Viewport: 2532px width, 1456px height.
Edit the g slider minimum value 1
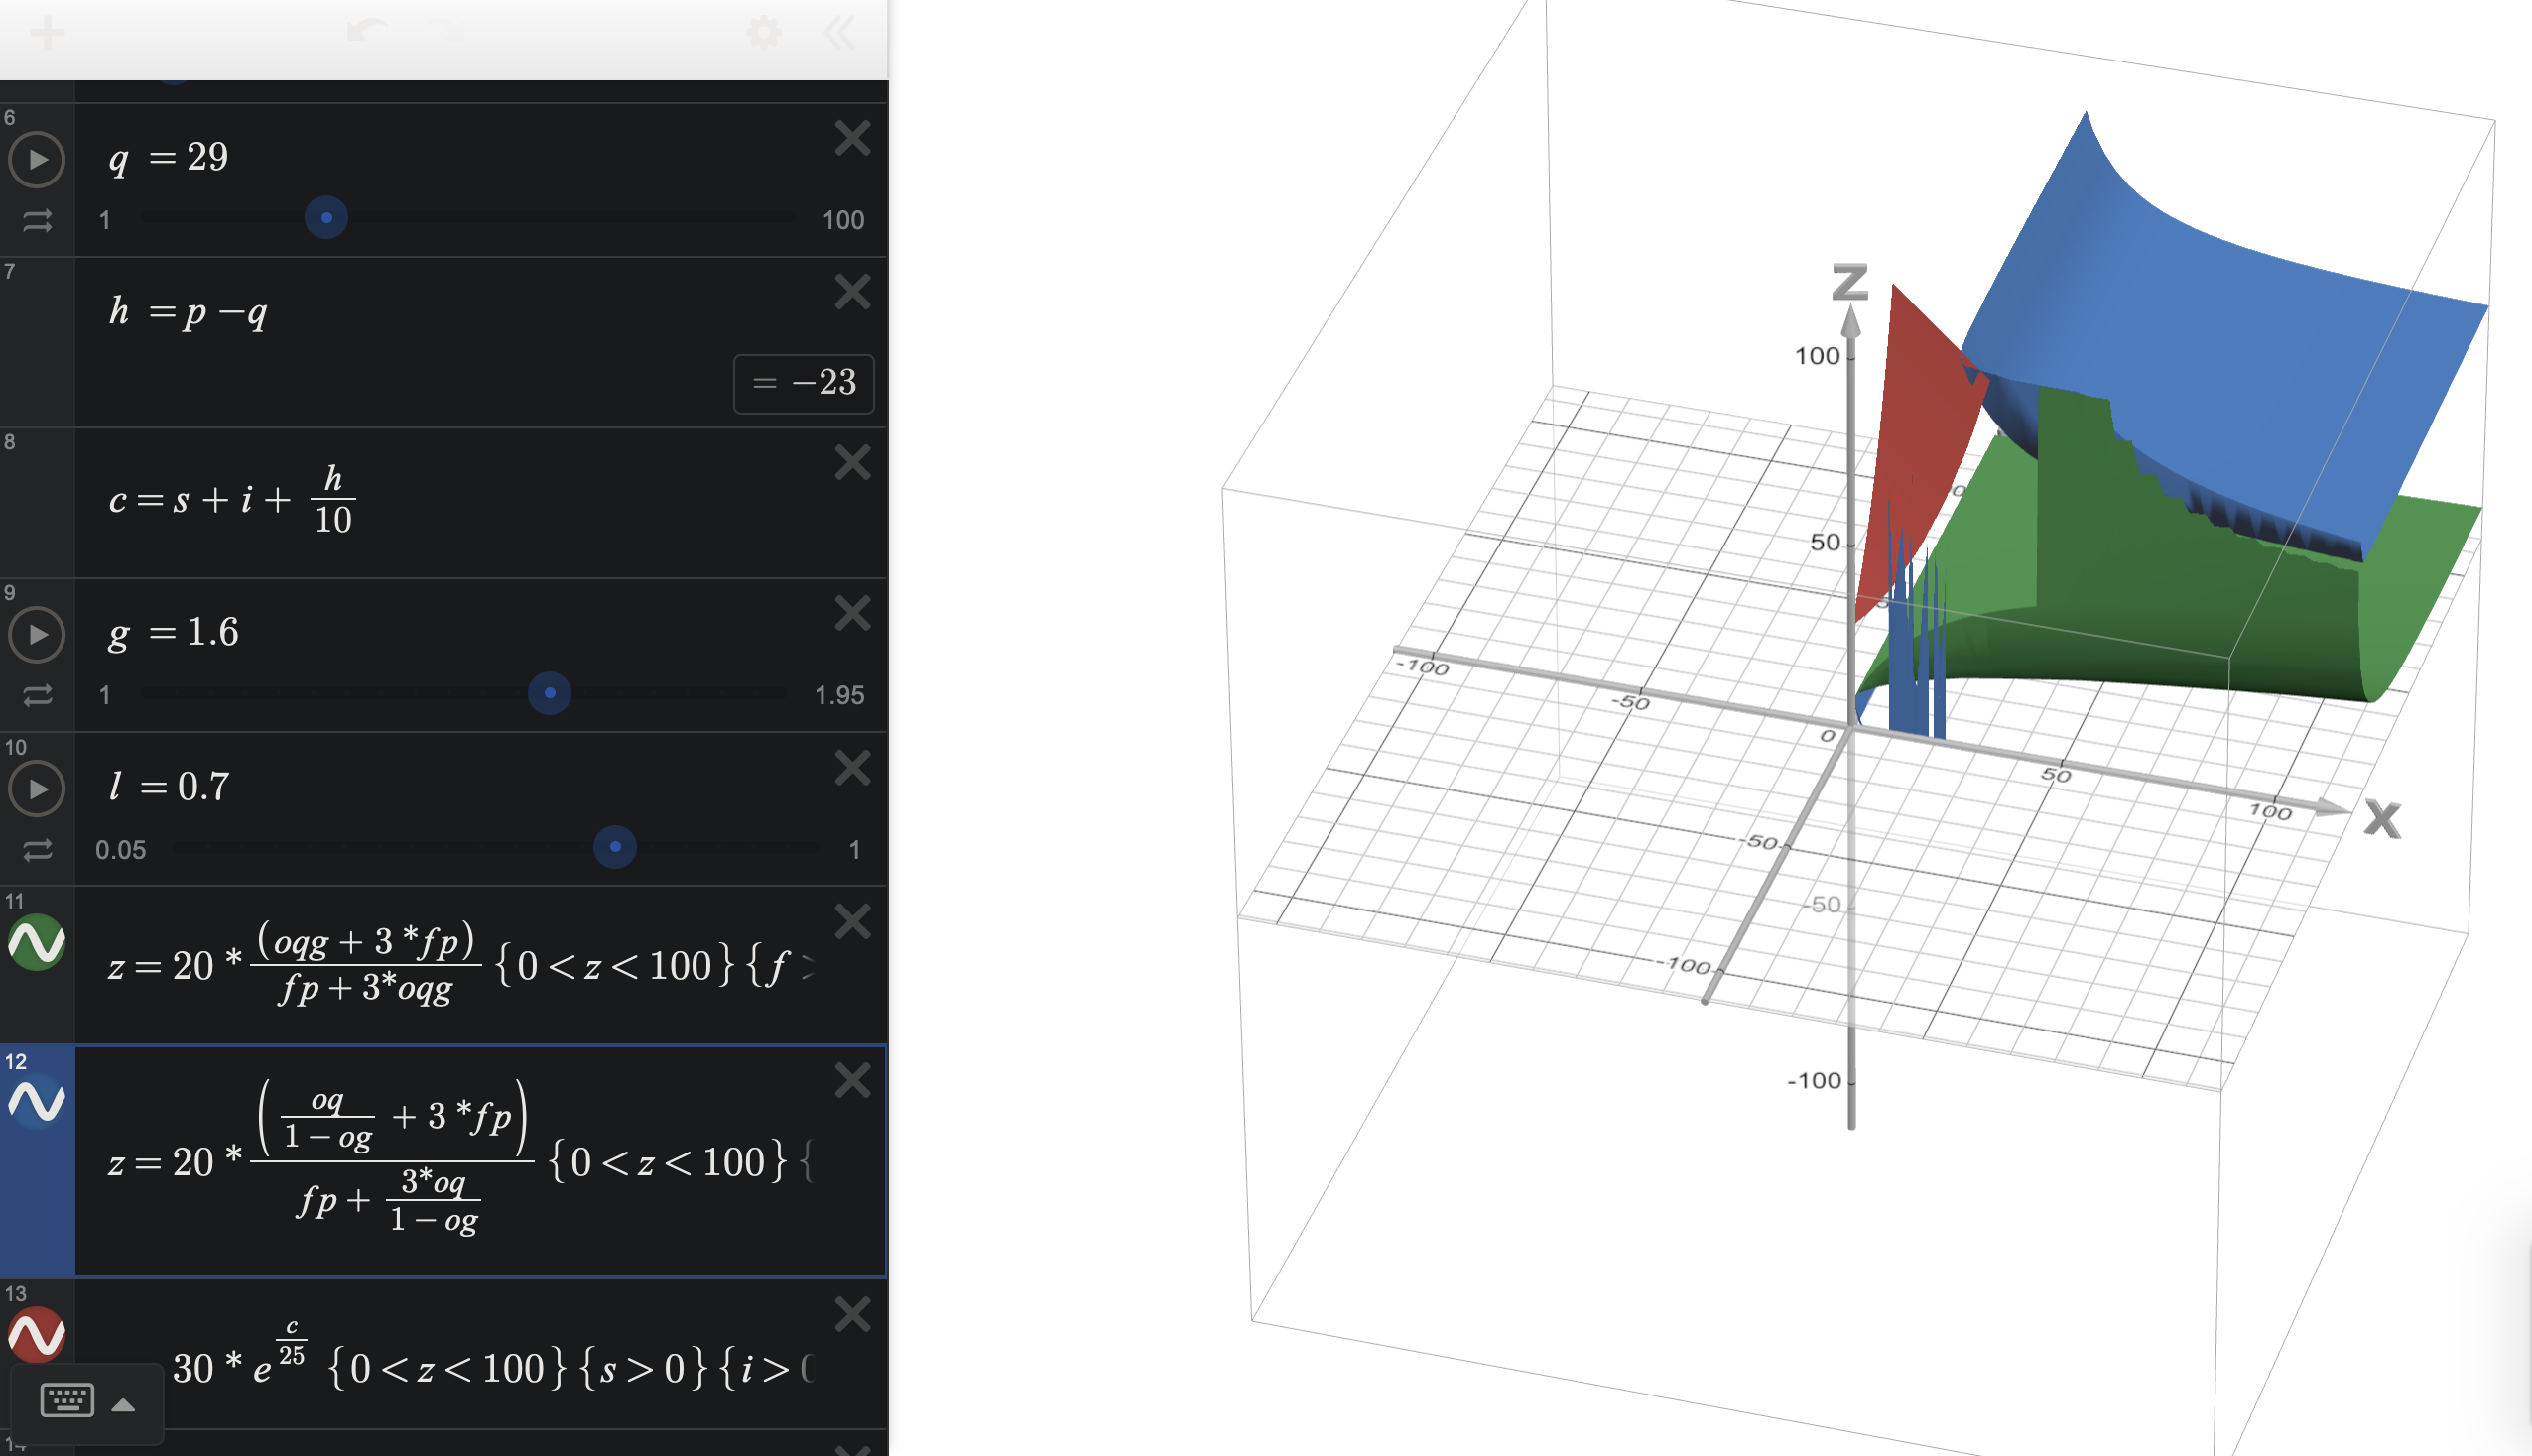tap(104, 695)
